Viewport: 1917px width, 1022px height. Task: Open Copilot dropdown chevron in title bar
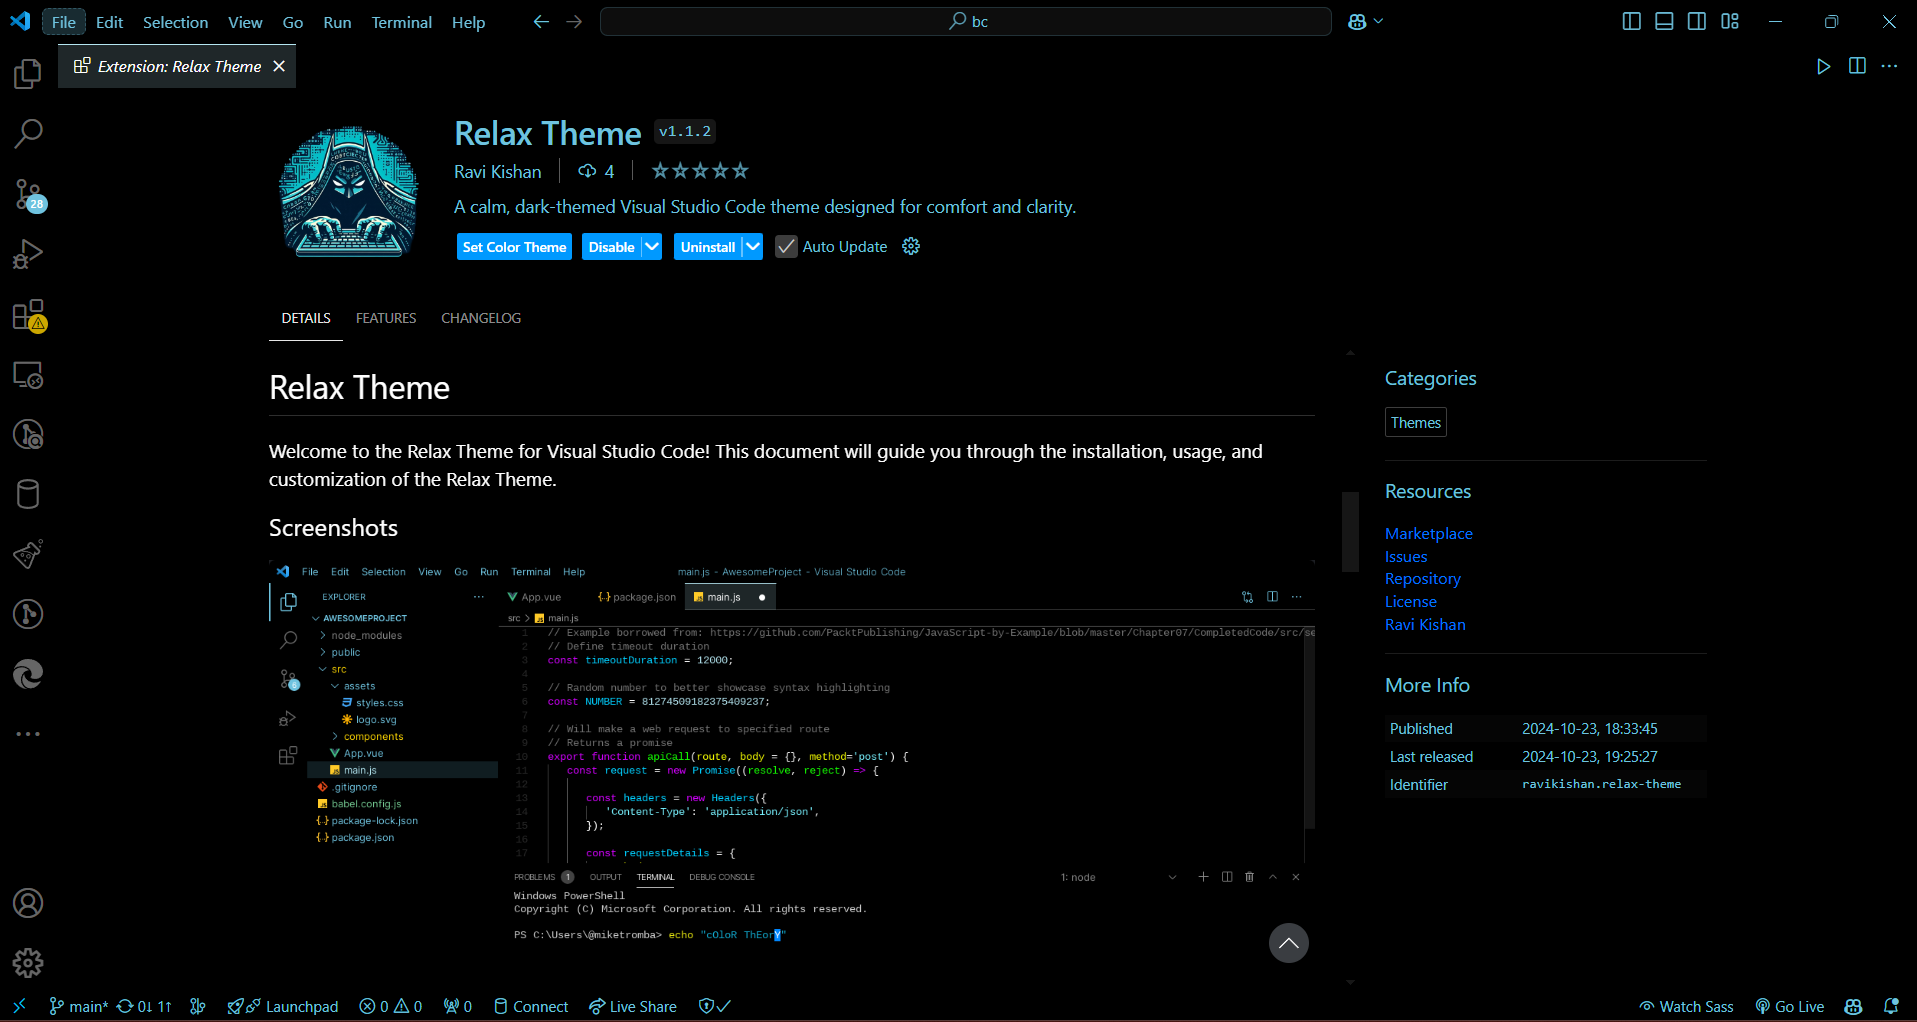click(1379, 21)
